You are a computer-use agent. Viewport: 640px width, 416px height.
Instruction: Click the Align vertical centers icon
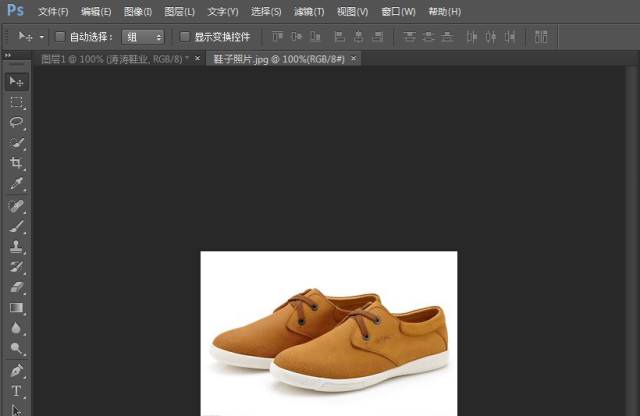click(297, 37)
